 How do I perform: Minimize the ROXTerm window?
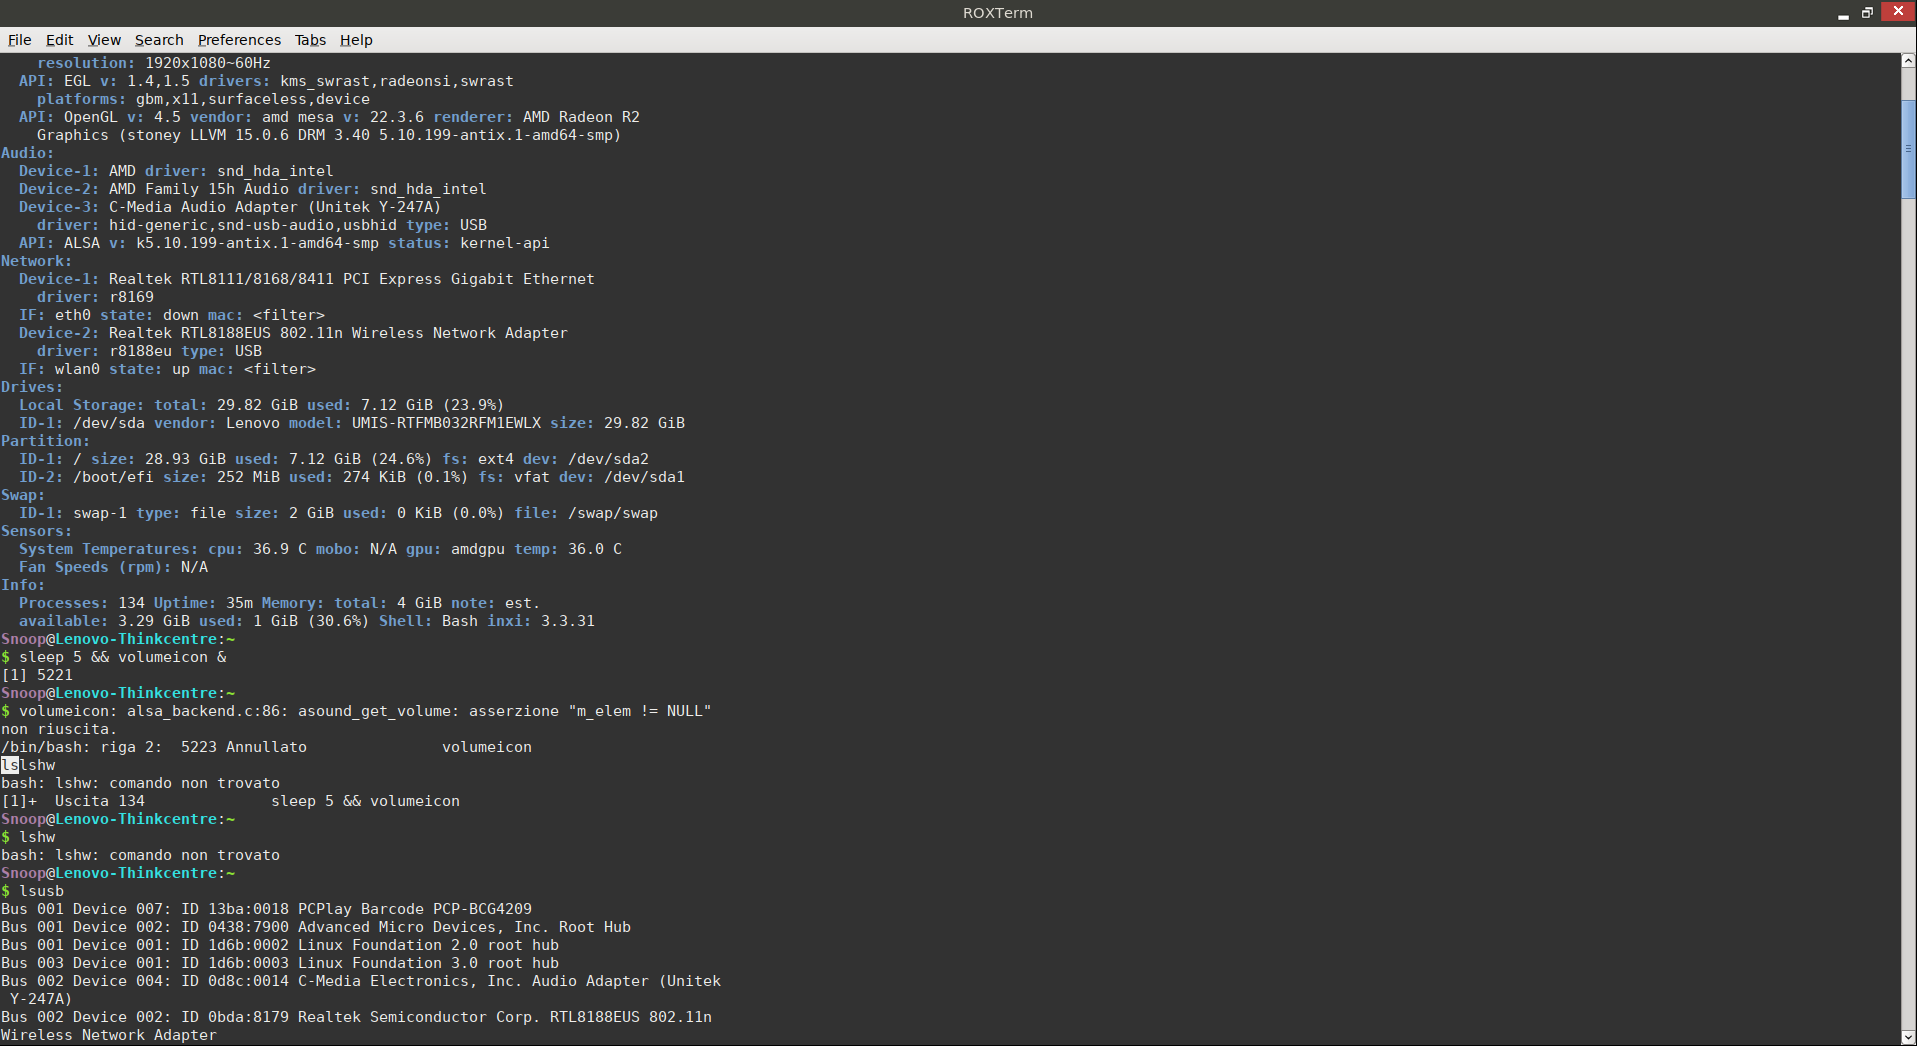1843,13
